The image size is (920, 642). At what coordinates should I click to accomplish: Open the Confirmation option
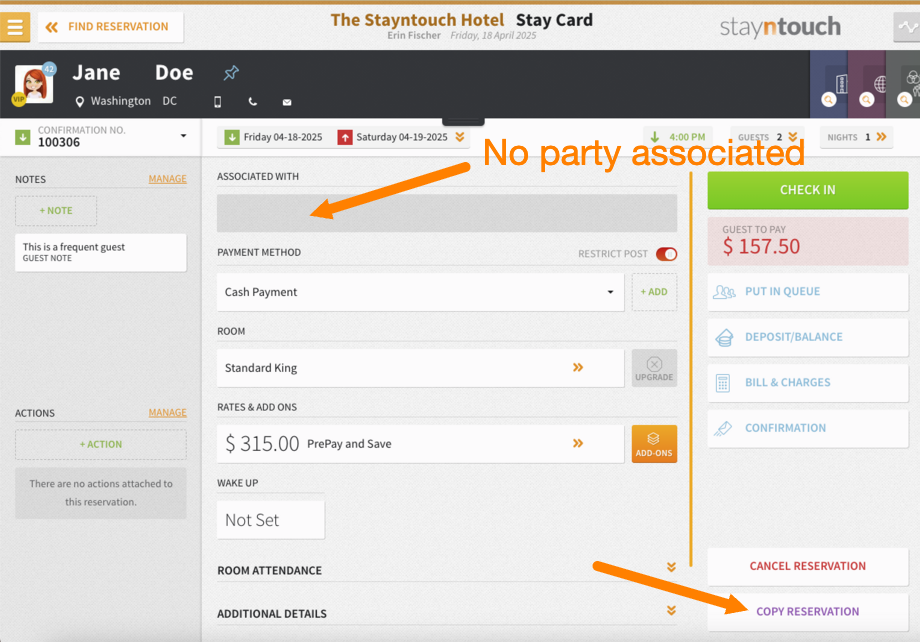click(808, 428)
